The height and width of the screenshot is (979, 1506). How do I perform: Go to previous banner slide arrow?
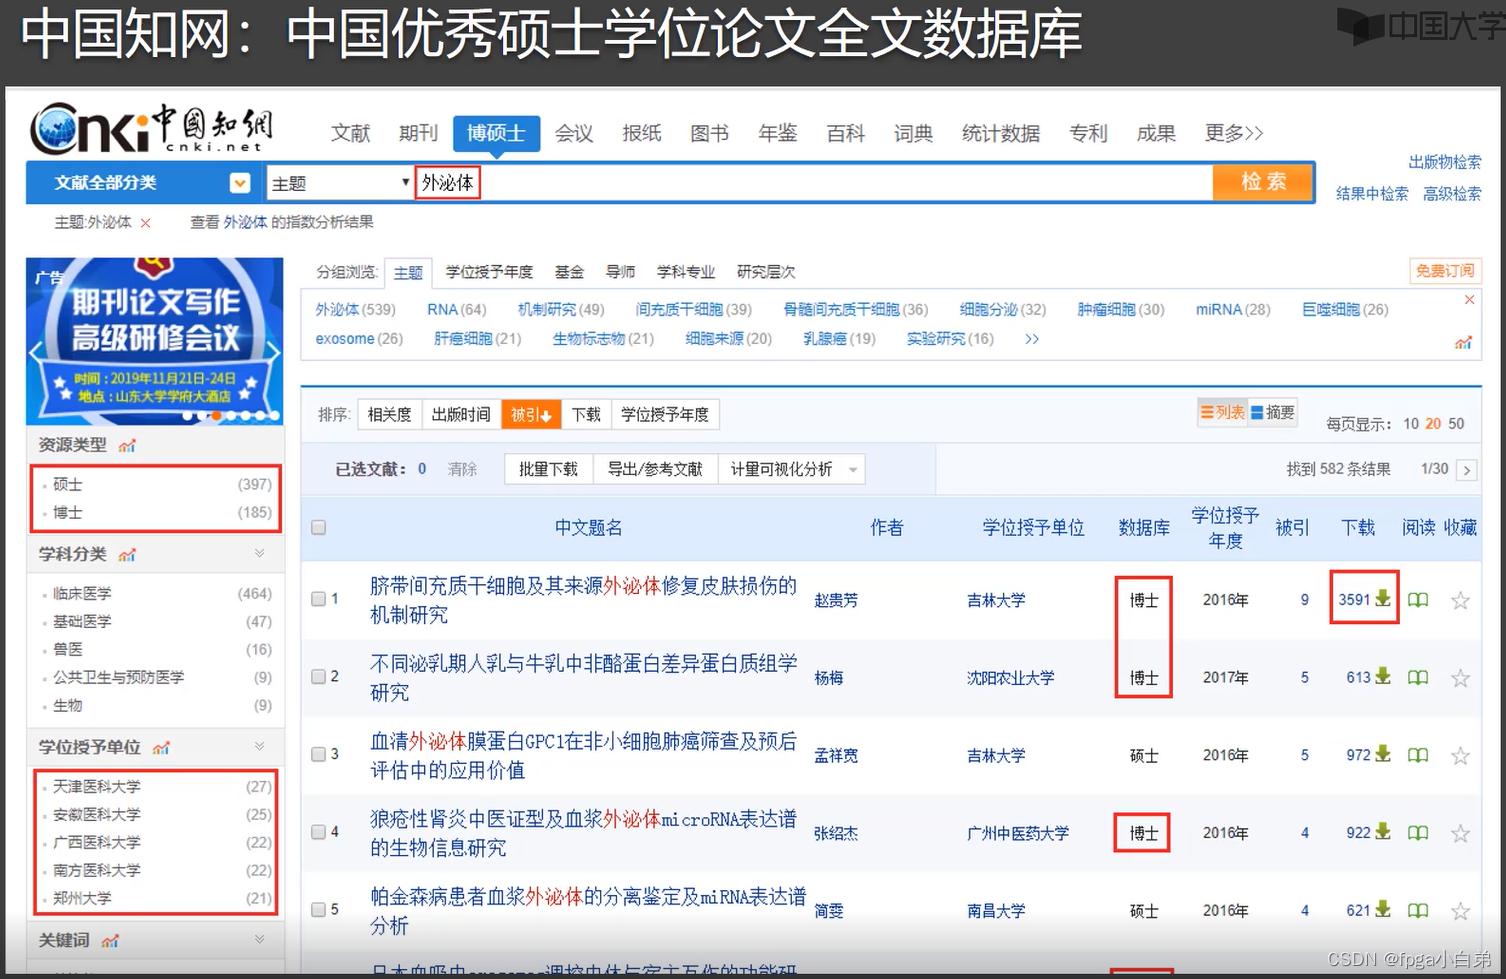tap(37, 351)
